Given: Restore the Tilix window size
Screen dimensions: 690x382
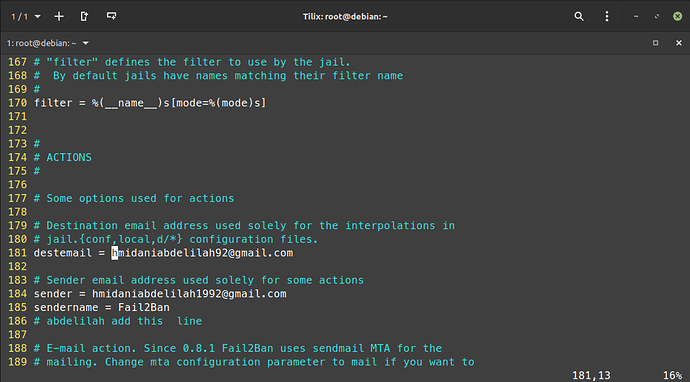Looking at the screenshot, I should coord(657,17).
